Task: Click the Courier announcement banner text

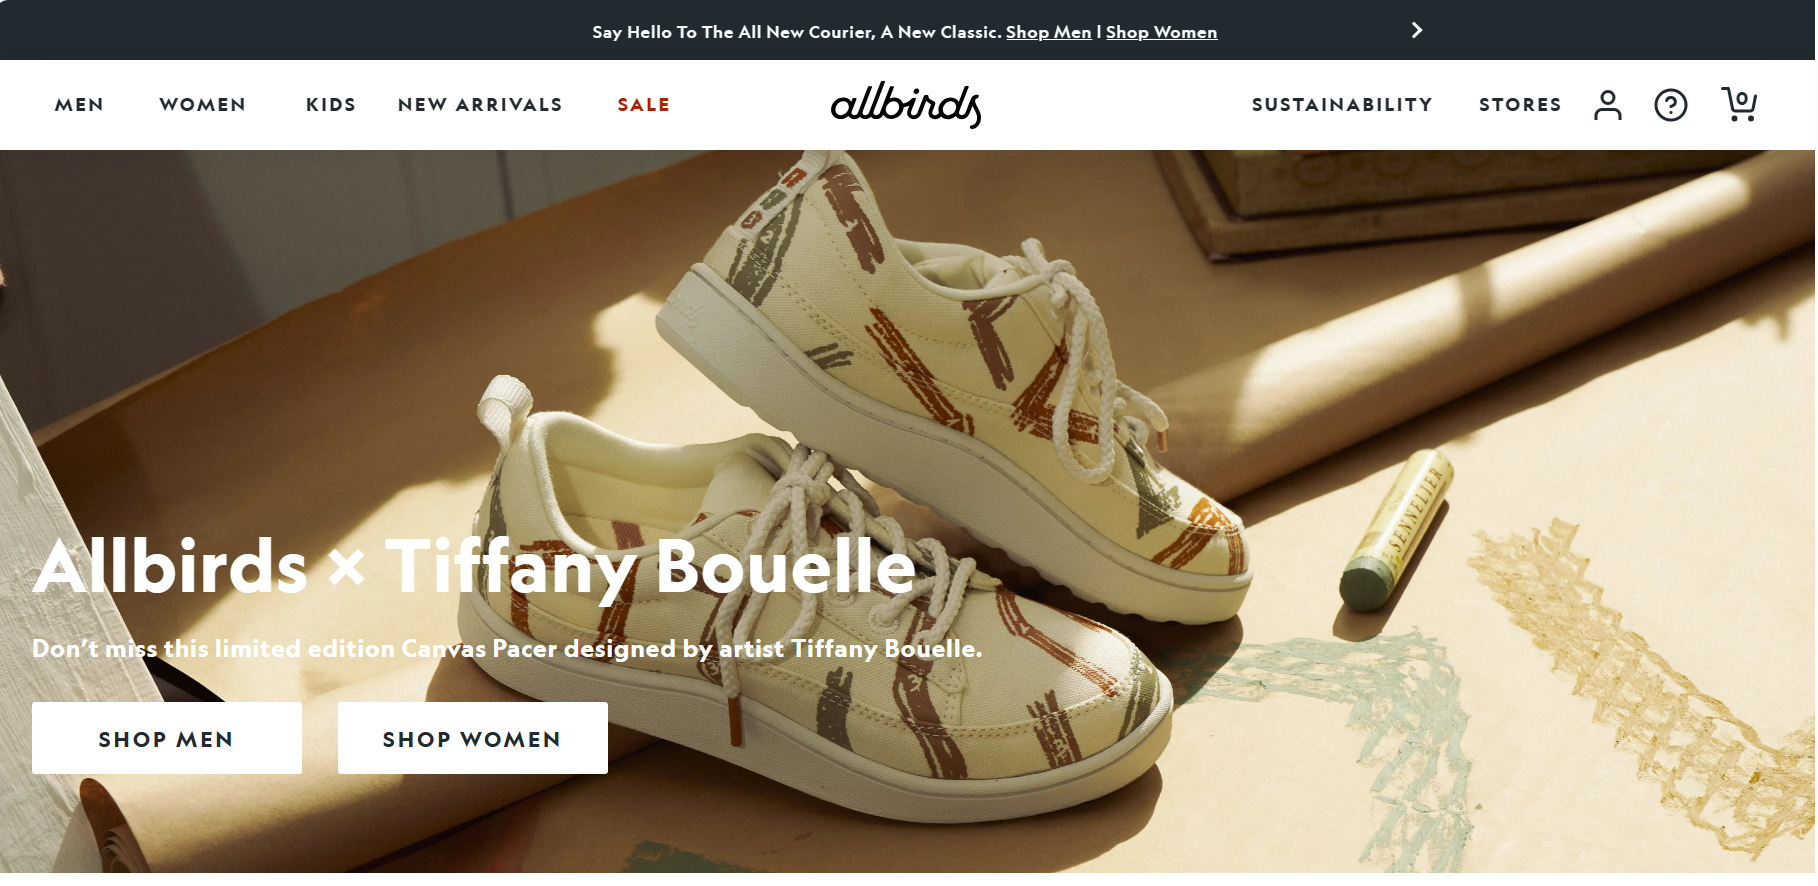Action: 797,32
